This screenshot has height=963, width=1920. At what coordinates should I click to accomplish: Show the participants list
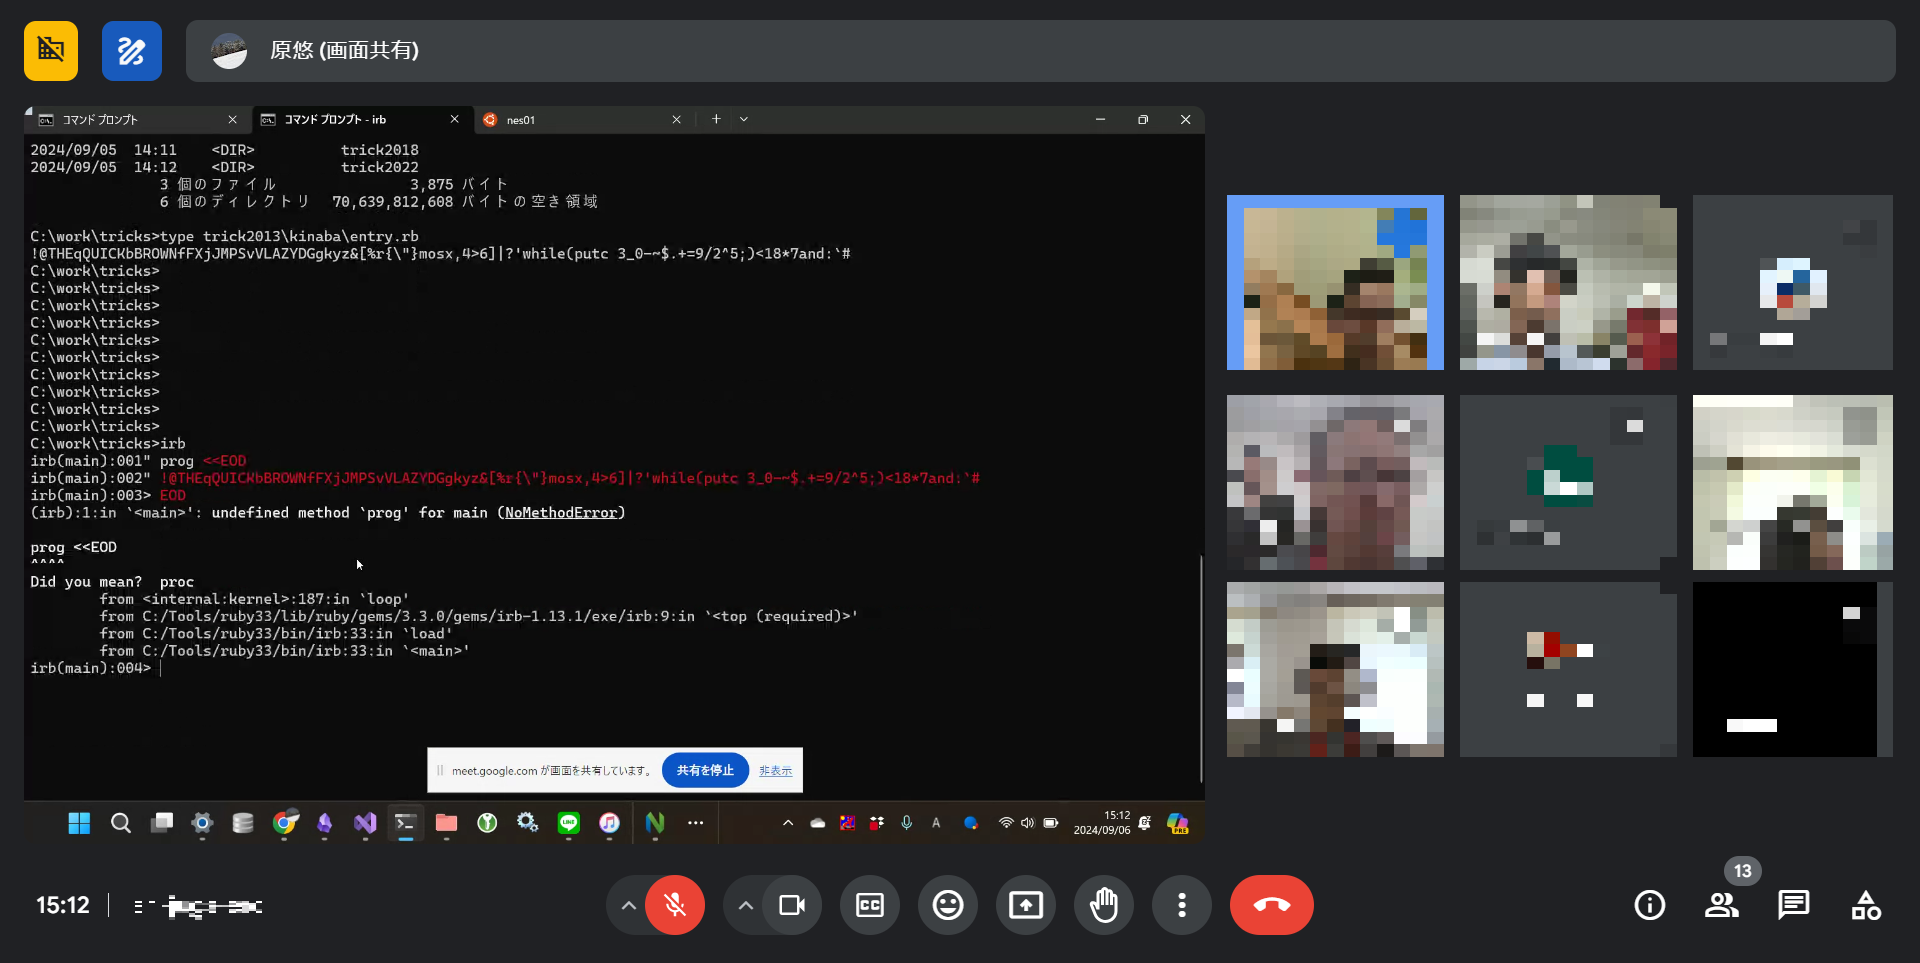point(1721,905)
